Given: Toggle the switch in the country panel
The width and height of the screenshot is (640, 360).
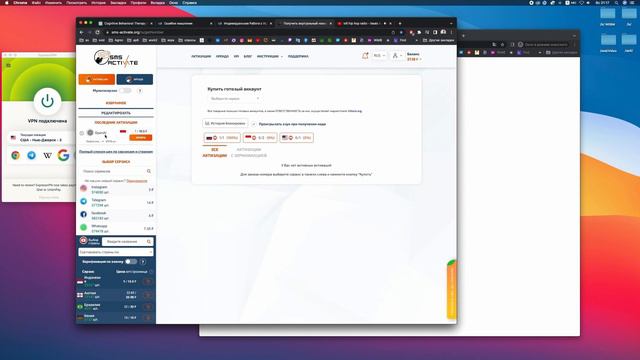Looking at the screenshot, I should pyautogui.click(x=131, y=262).
